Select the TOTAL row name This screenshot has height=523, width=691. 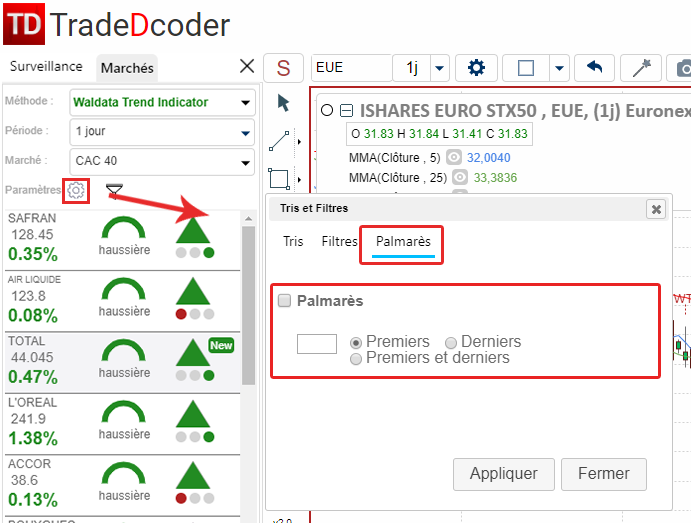26,341
